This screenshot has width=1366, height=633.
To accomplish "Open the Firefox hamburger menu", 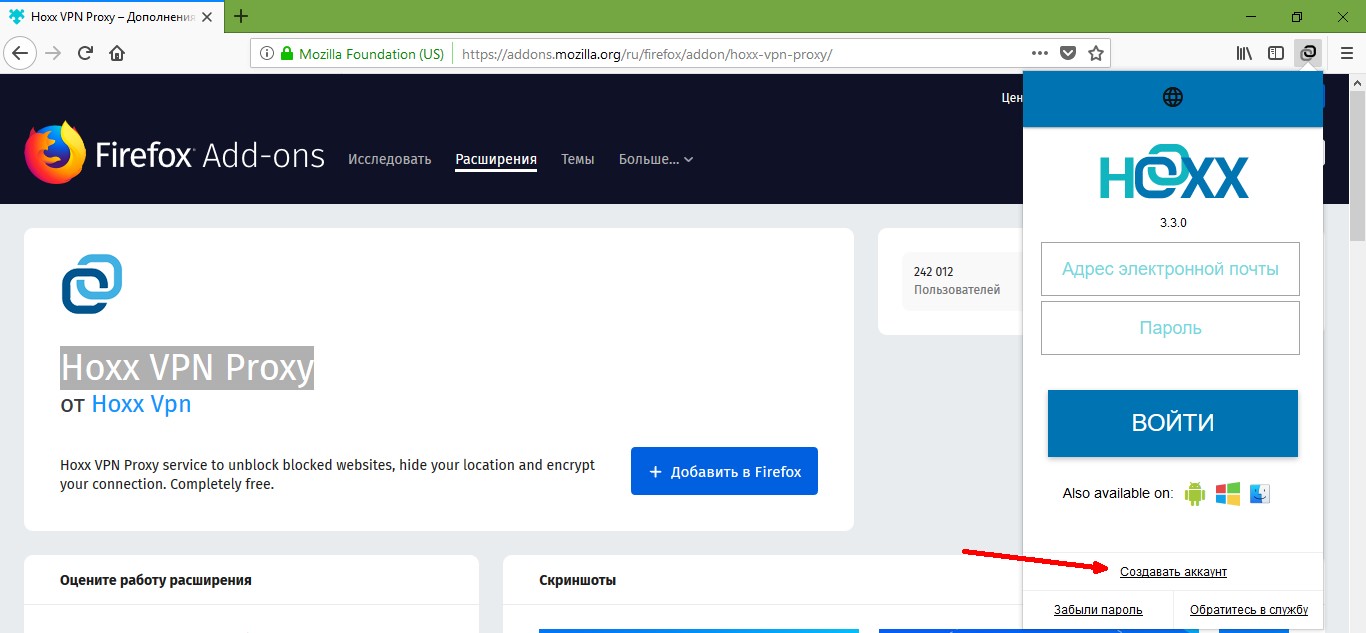I will [x=1346, y=53].
